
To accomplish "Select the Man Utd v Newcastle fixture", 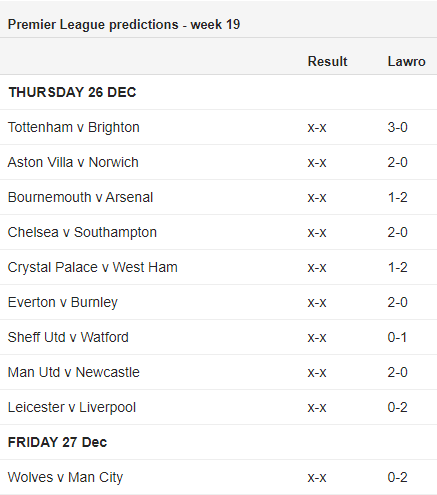I will pos(74,372).
